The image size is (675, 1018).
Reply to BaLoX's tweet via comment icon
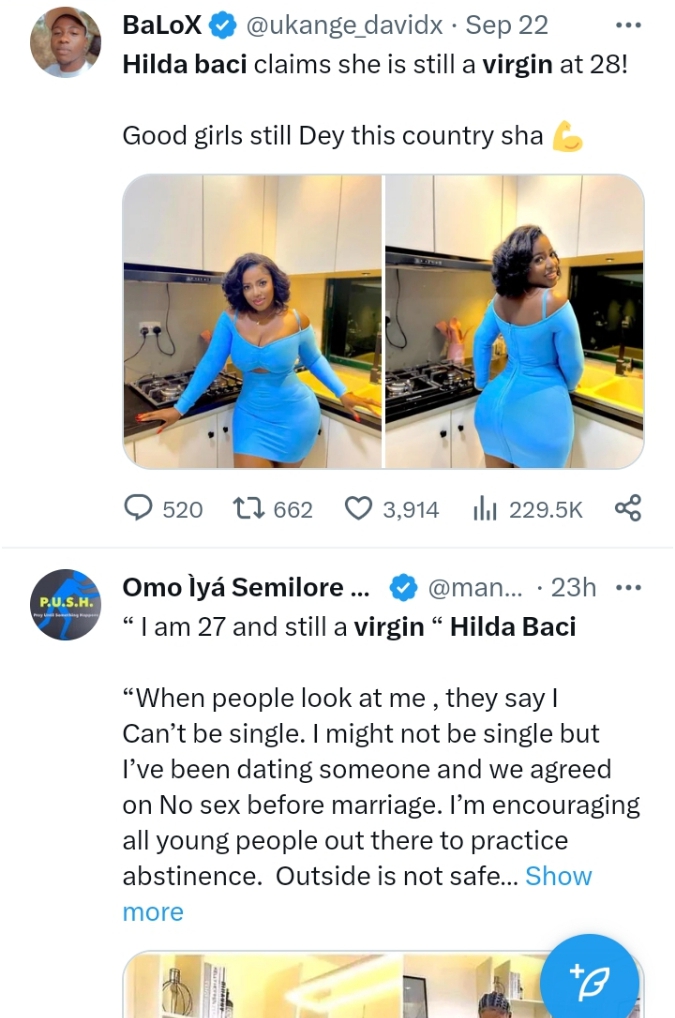137,509
